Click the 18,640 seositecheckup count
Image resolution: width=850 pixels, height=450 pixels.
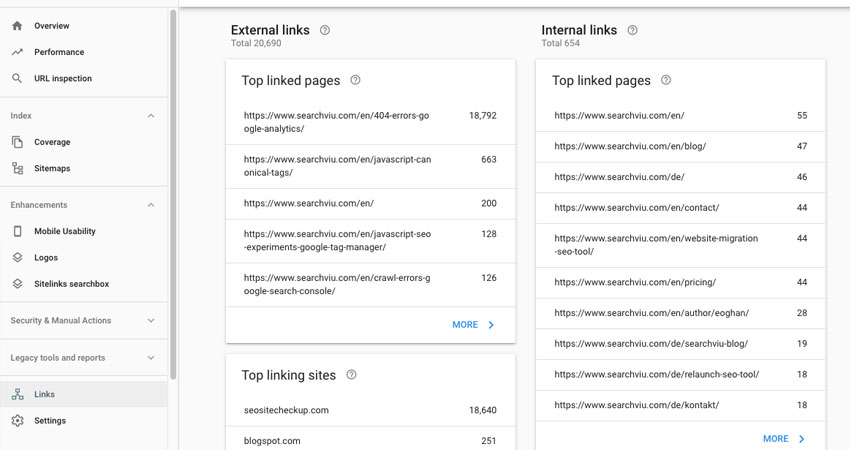pyautogui.click(x=482, y=410)
